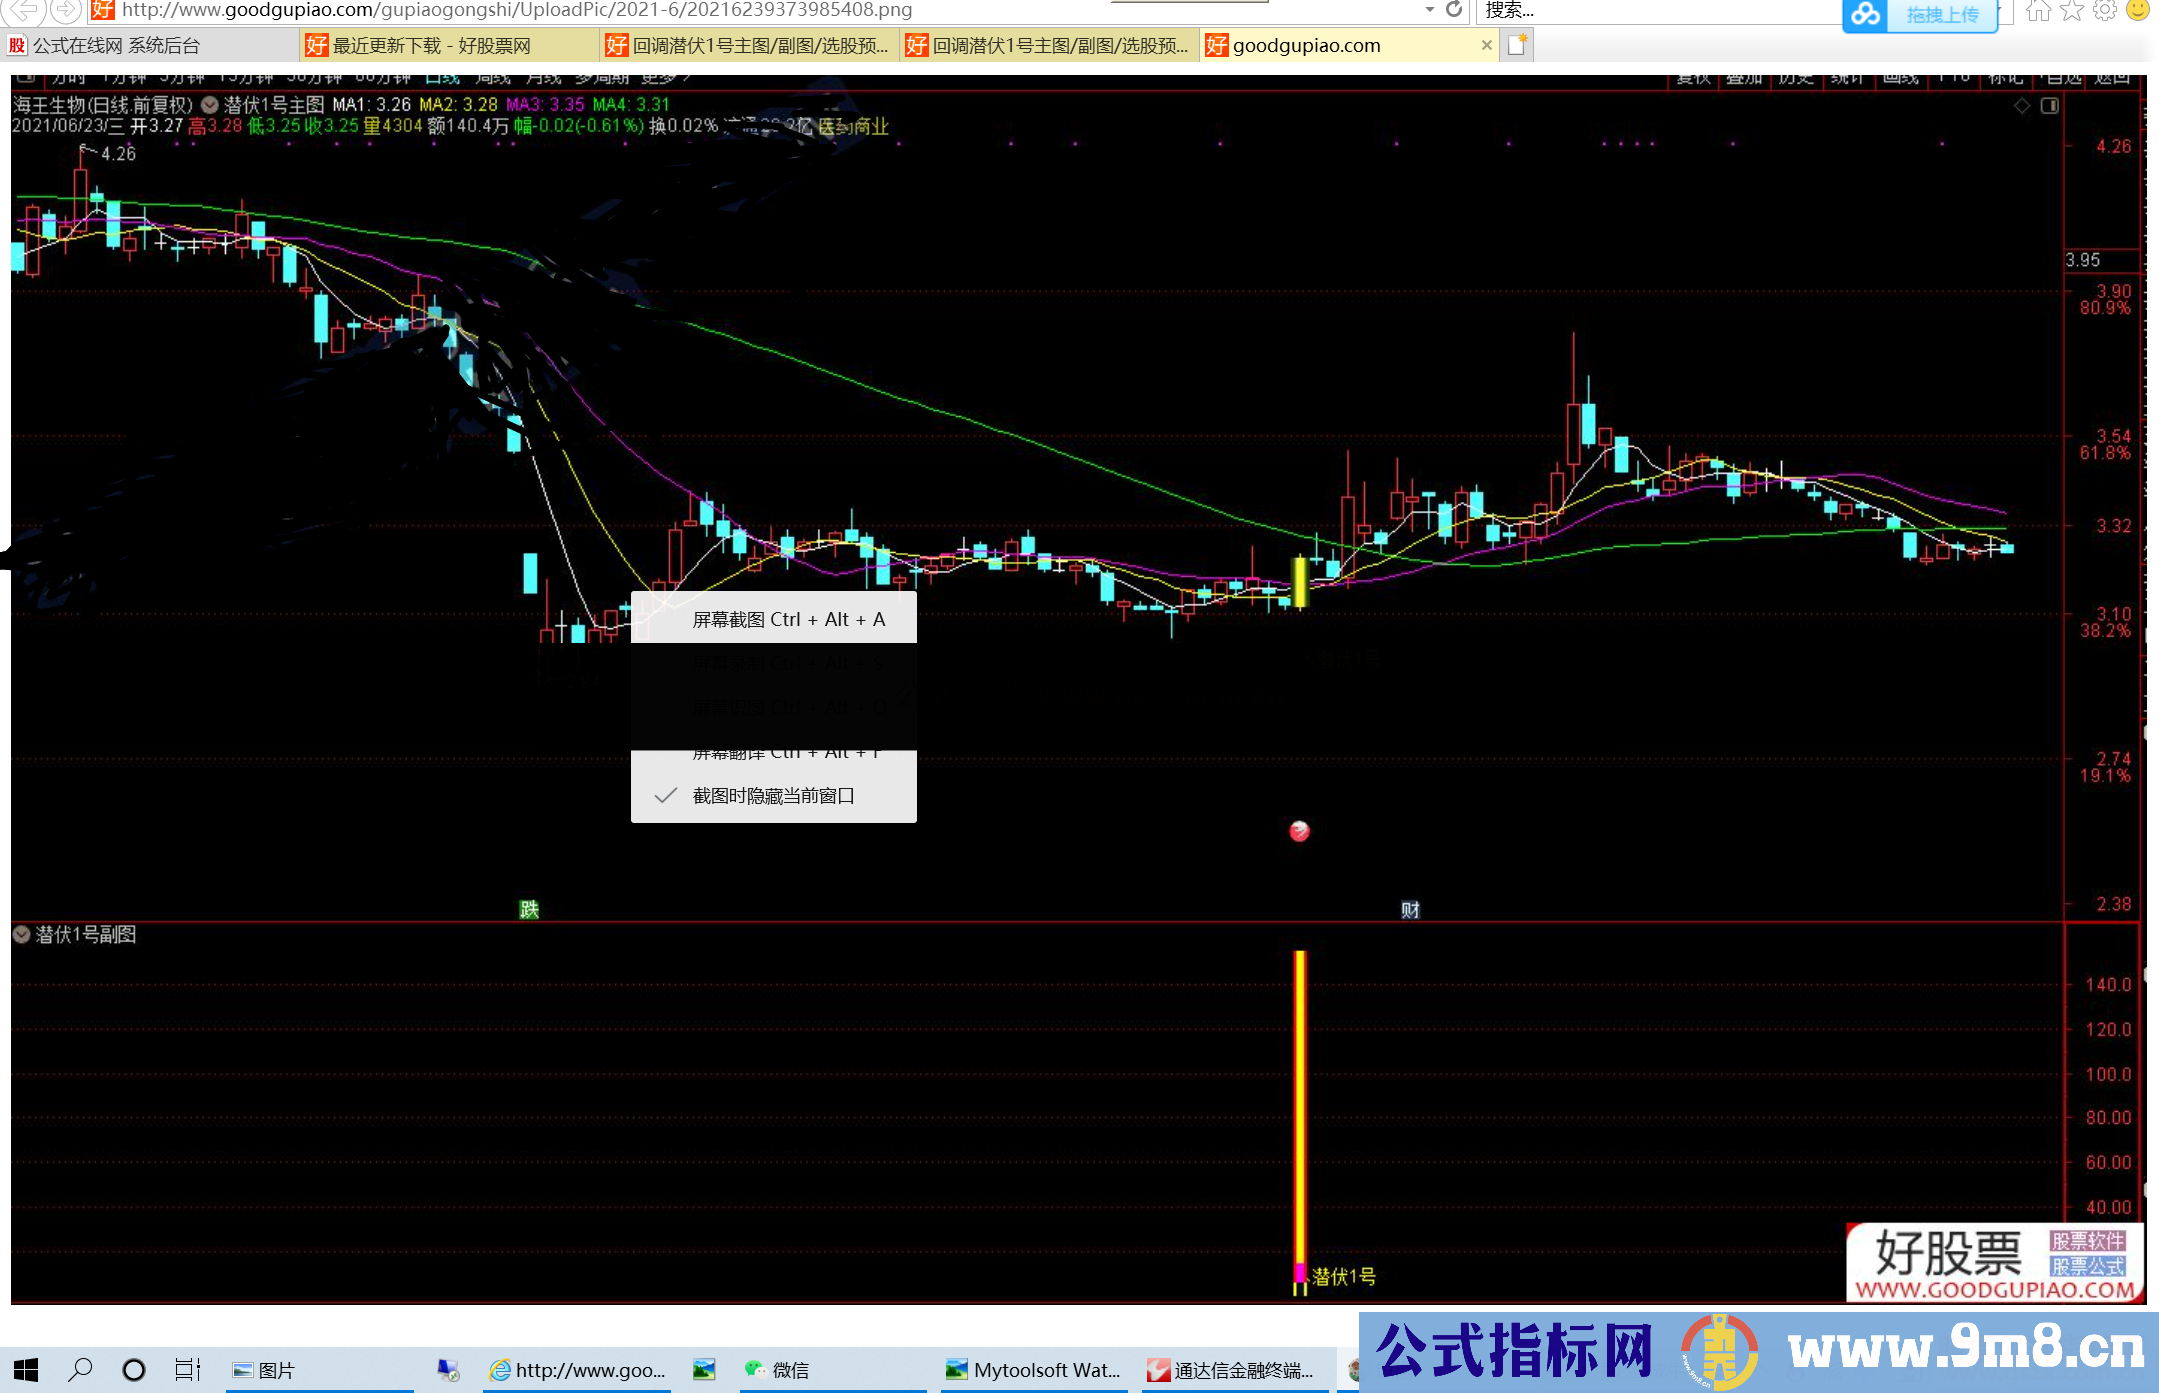Image resolution: width=2159 pixels, height=1393 pixels.
Task: Open Task View on the taskbar
Action: pyautogui.click(x=187, y=1369)
